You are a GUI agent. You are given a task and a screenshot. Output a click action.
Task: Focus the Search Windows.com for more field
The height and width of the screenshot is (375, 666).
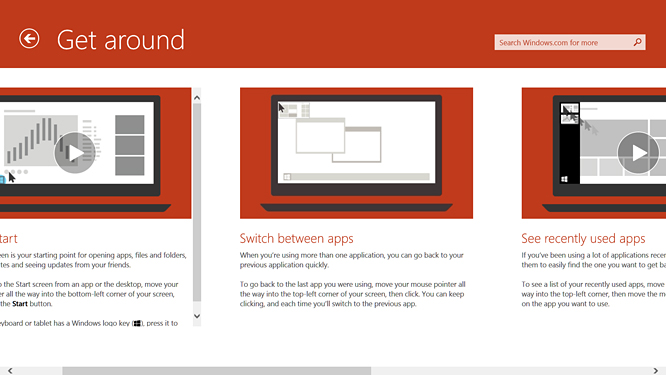(x=570, y=42)
